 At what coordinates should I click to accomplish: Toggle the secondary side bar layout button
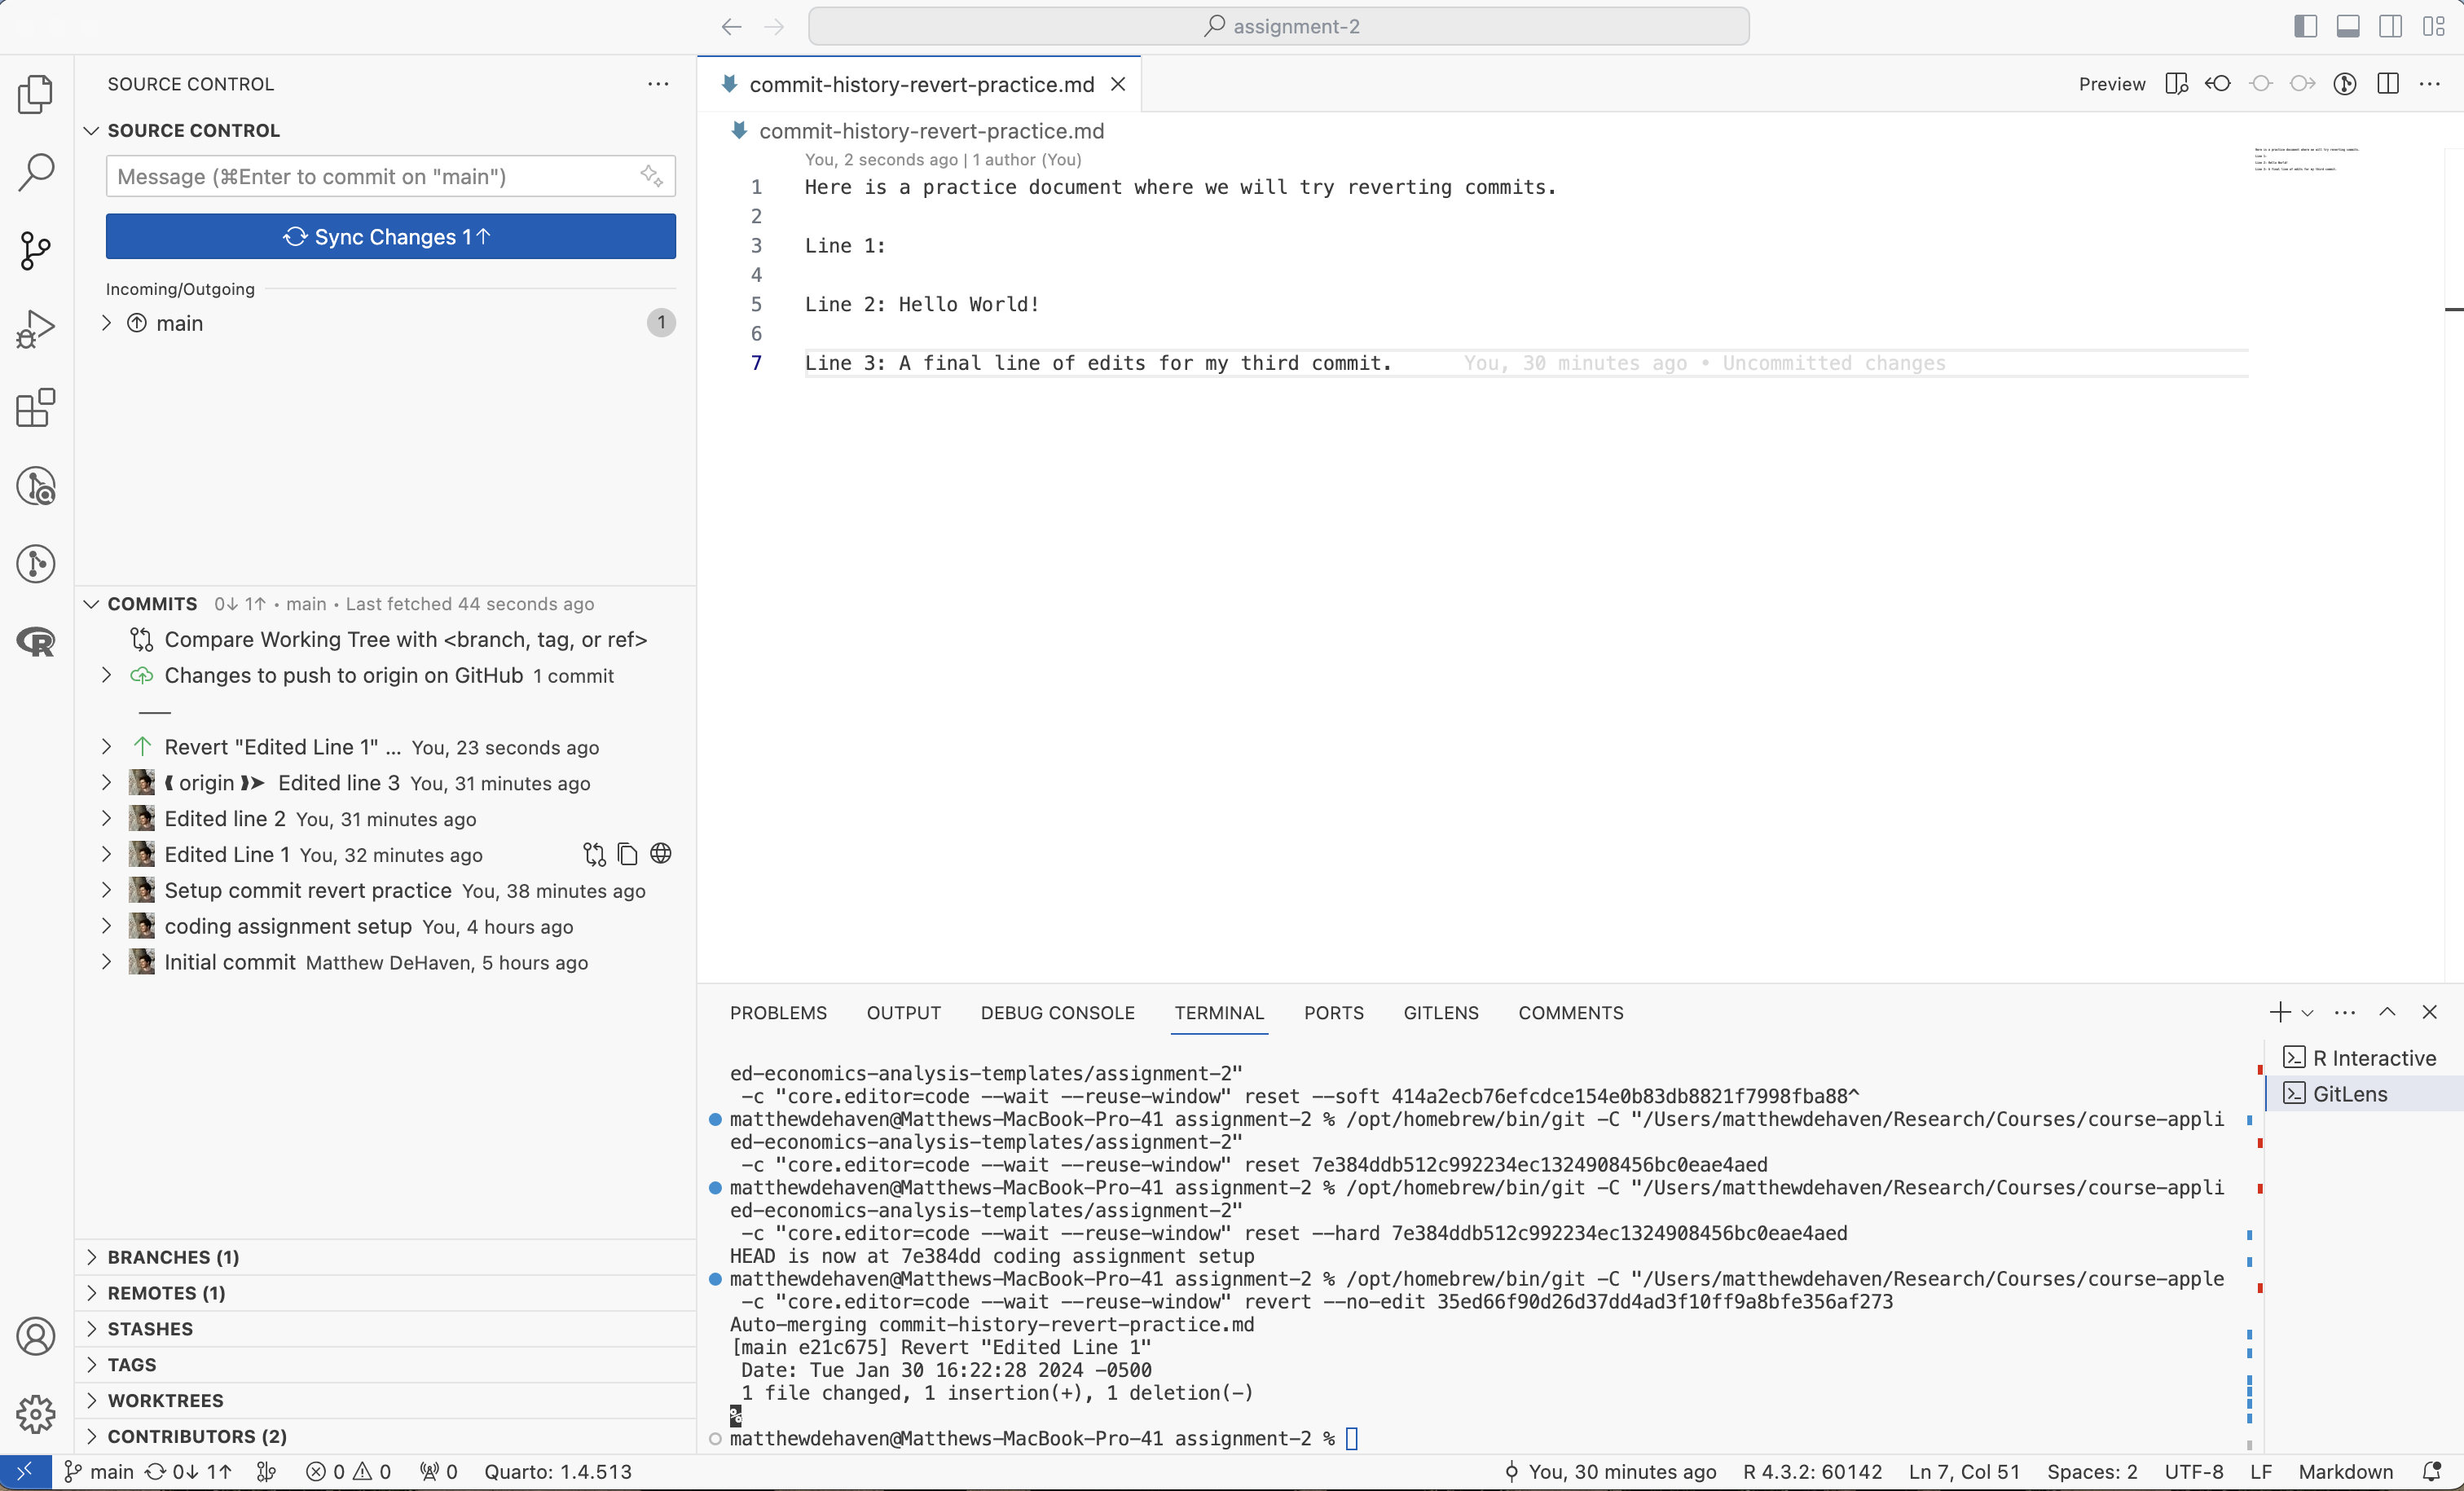click(2391, 26)
